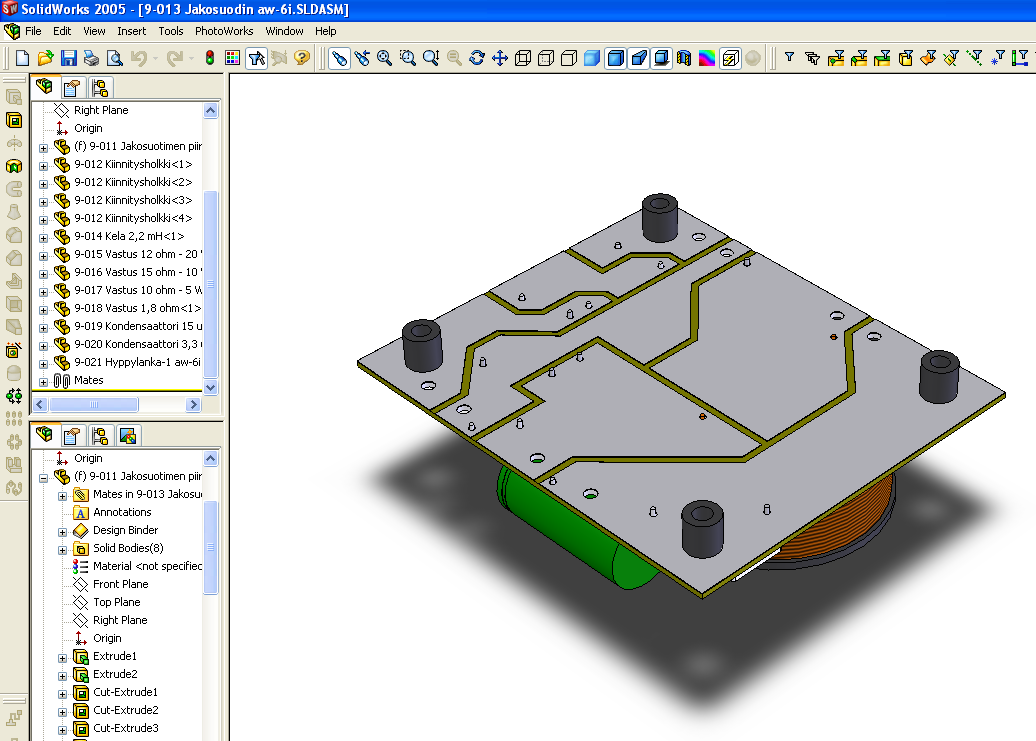
Task: Expand the Solid Bodies(8) folder
Action: (x=62, y=549)
